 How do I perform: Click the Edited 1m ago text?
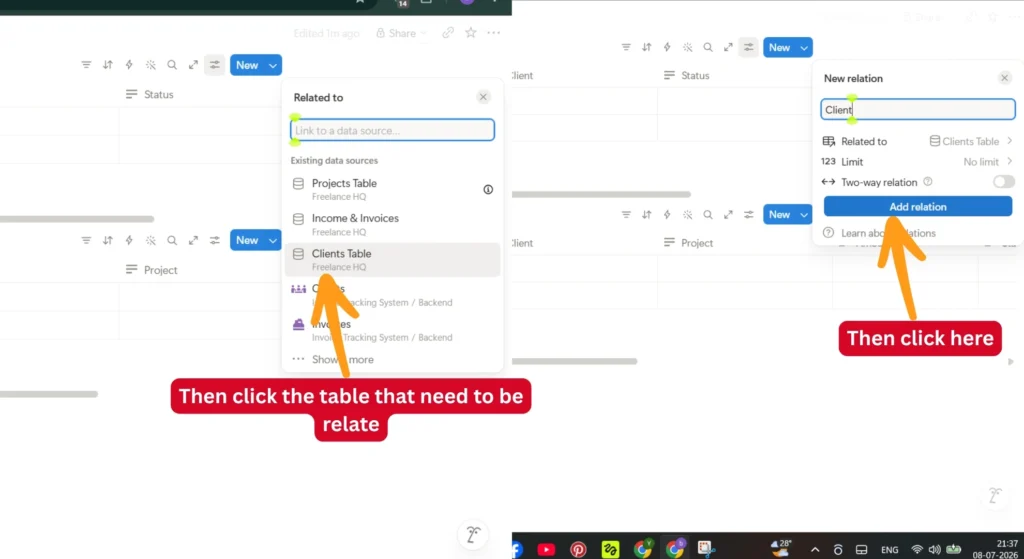(326, 33)
